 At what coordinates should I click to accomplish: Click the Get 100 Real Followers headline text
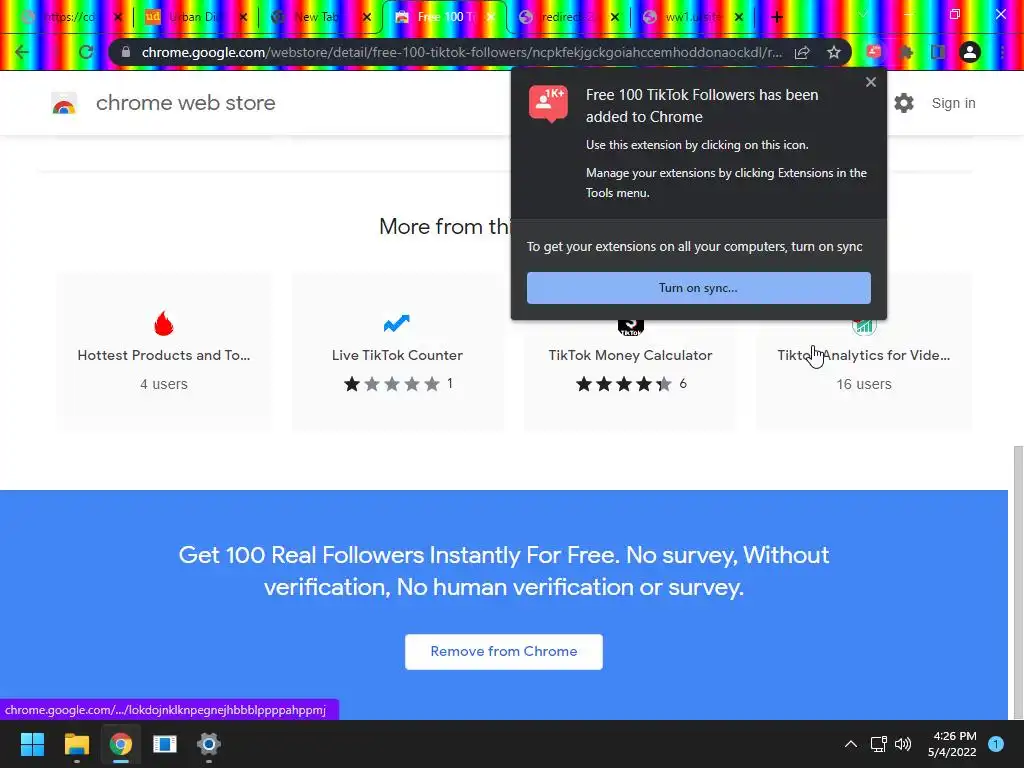coord(504,571)
